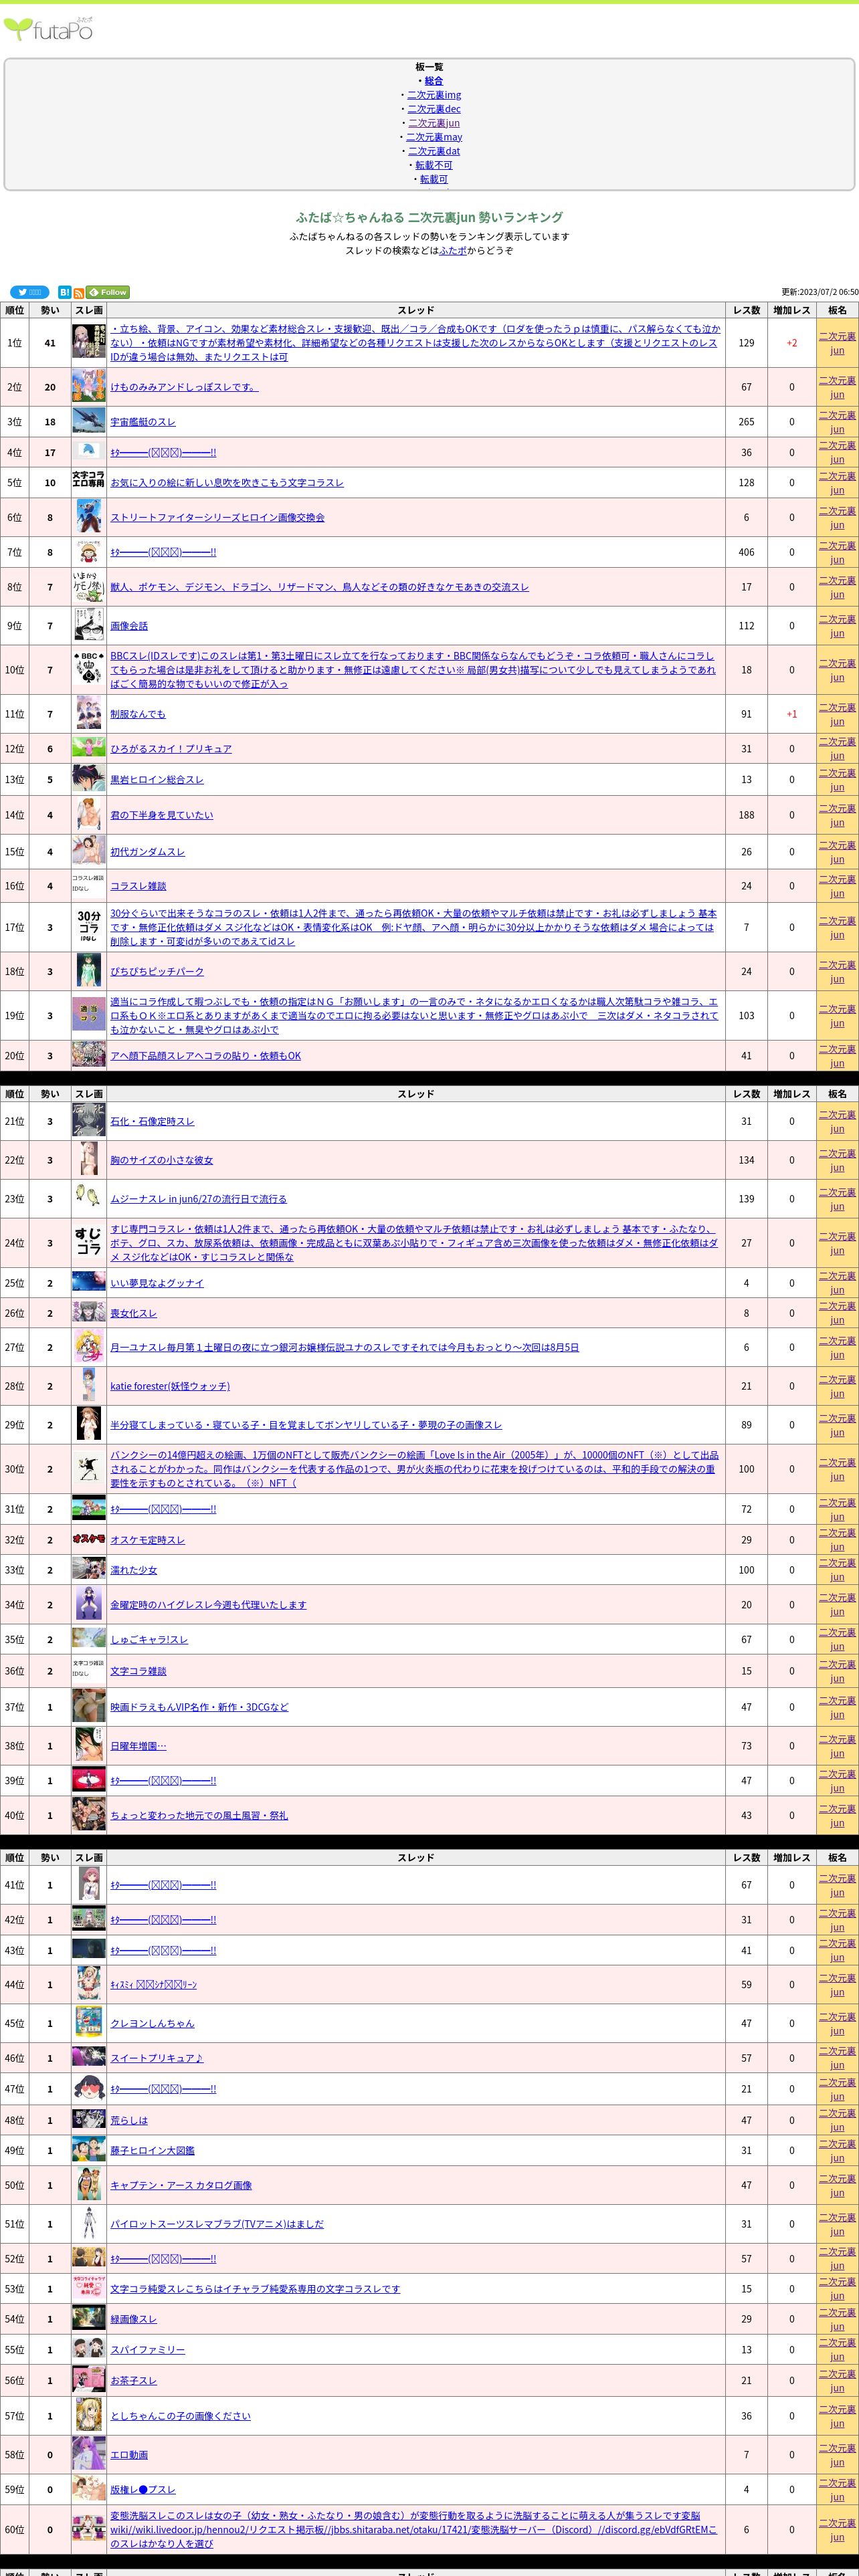Open 二次元裏dat in the board list
The image size is (859, 2576).
coord(434,151)
